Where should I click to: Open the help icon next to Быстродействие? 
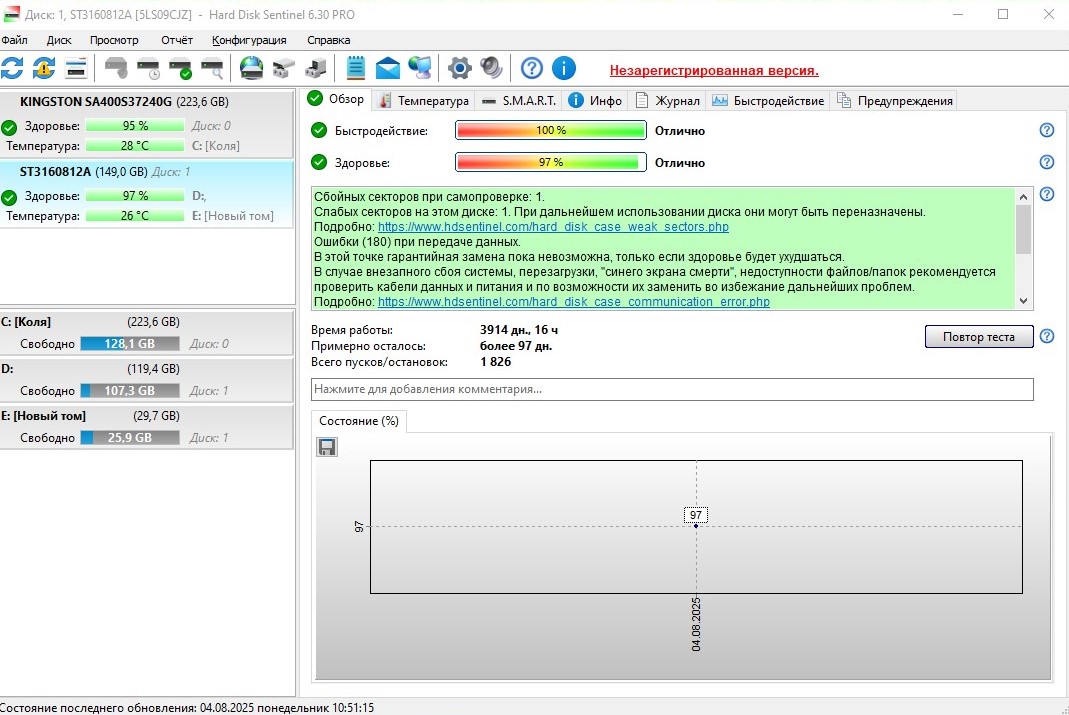coord(1047,130)
